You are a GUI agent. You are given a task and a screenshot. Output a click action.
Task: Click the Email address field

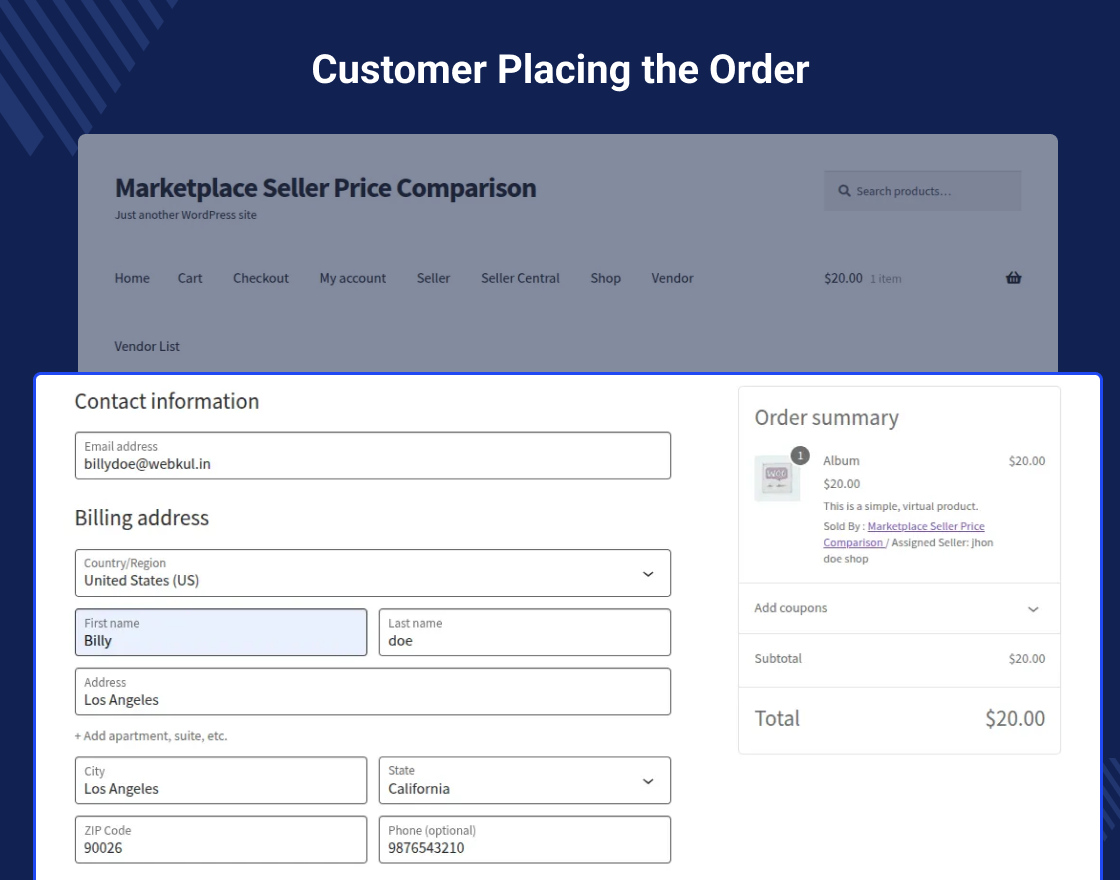(x=373, y=455)
